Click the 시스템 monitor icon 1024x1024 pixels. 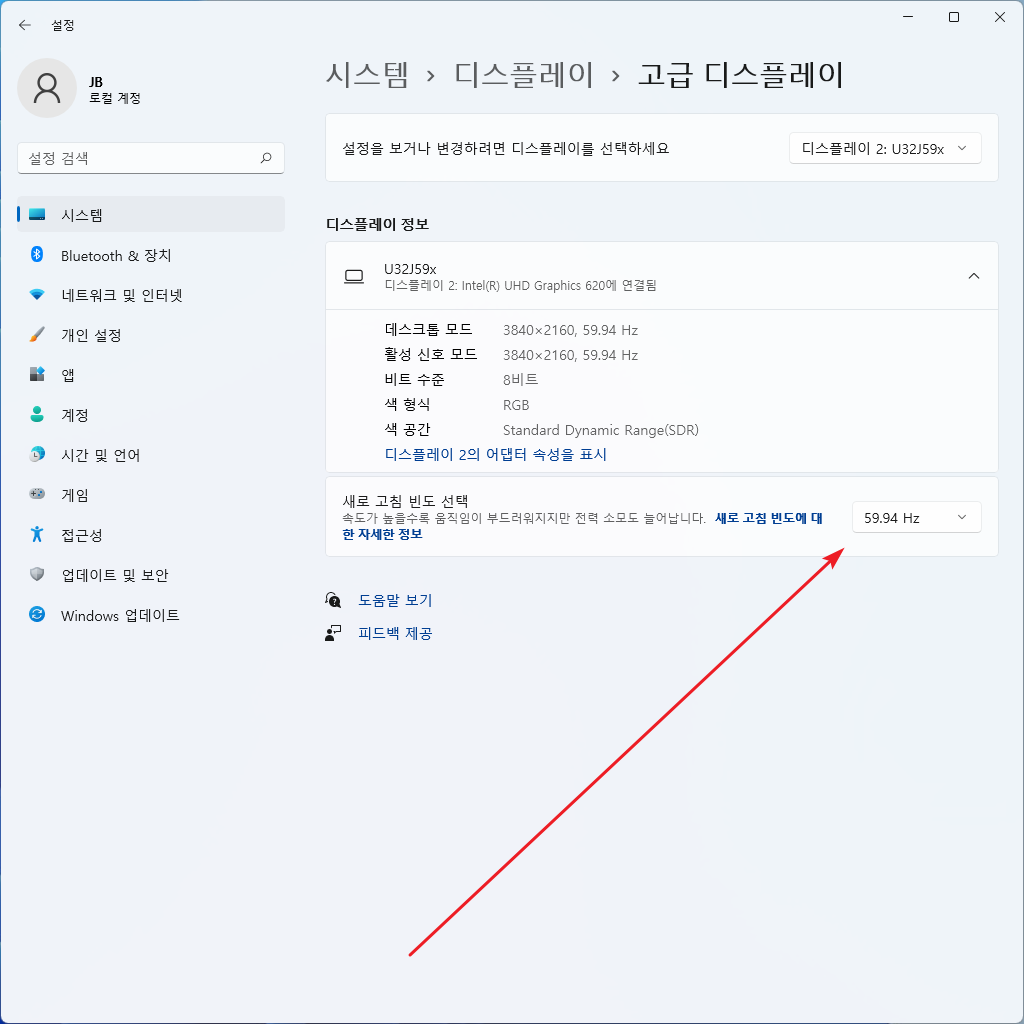click(x=37, y=215)
